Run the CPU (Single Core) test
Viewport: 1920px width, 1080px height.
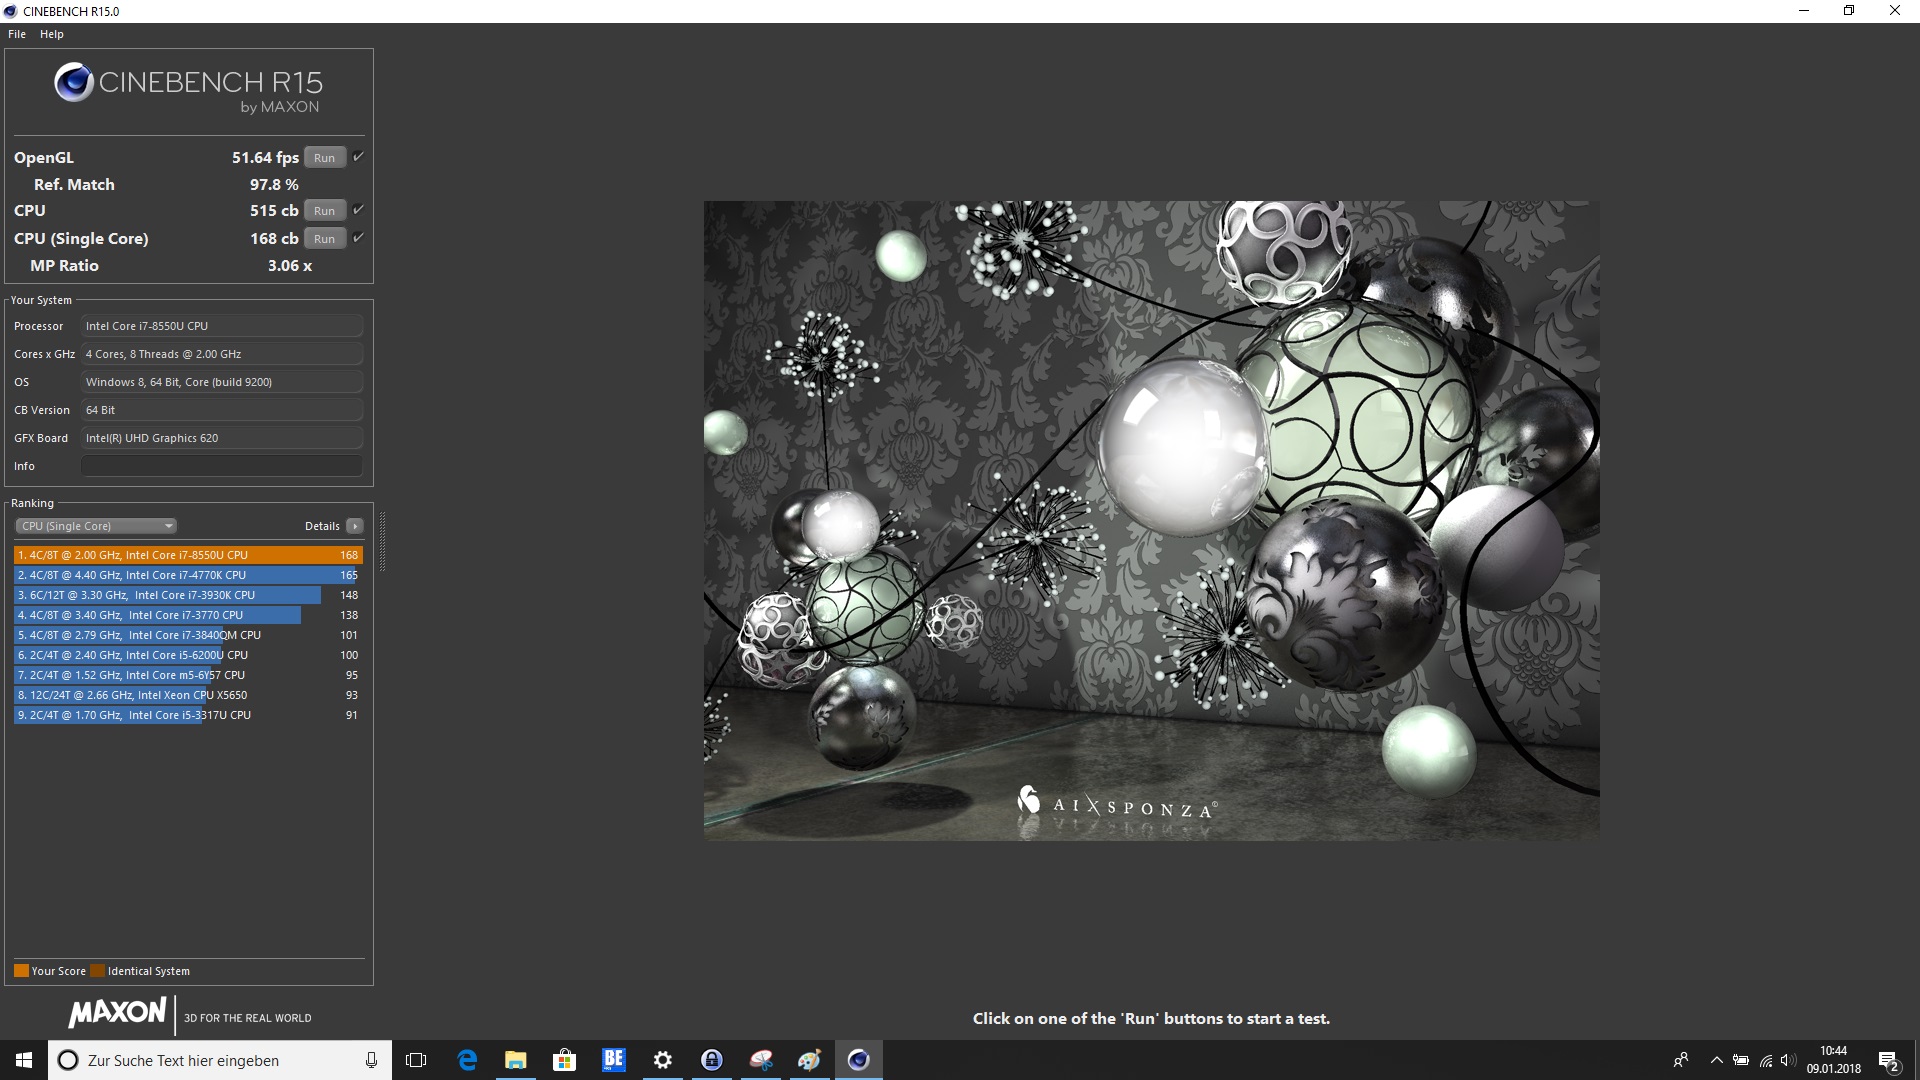coord(324,239)
